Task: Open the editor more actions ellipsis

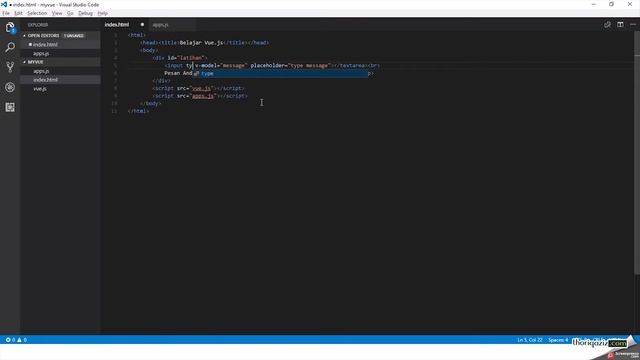Action: 633,24
